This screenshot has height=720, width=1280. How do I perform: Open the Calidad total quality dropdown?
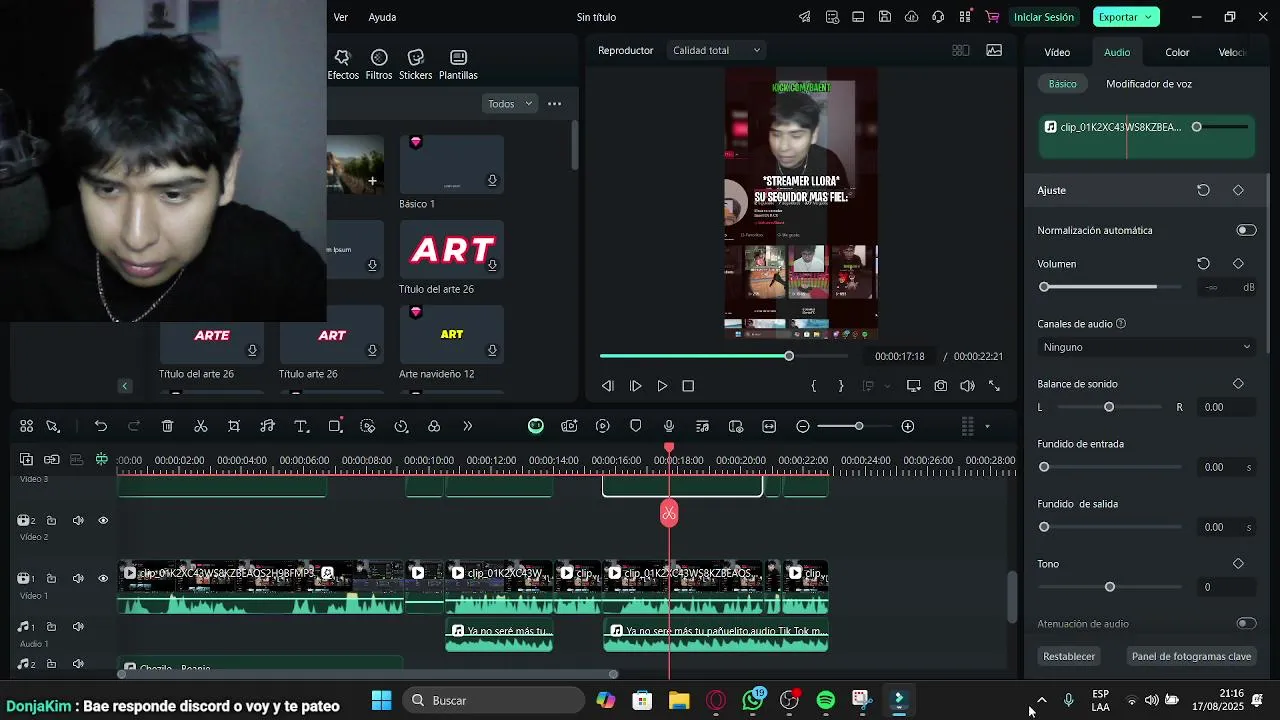(717, 50)
